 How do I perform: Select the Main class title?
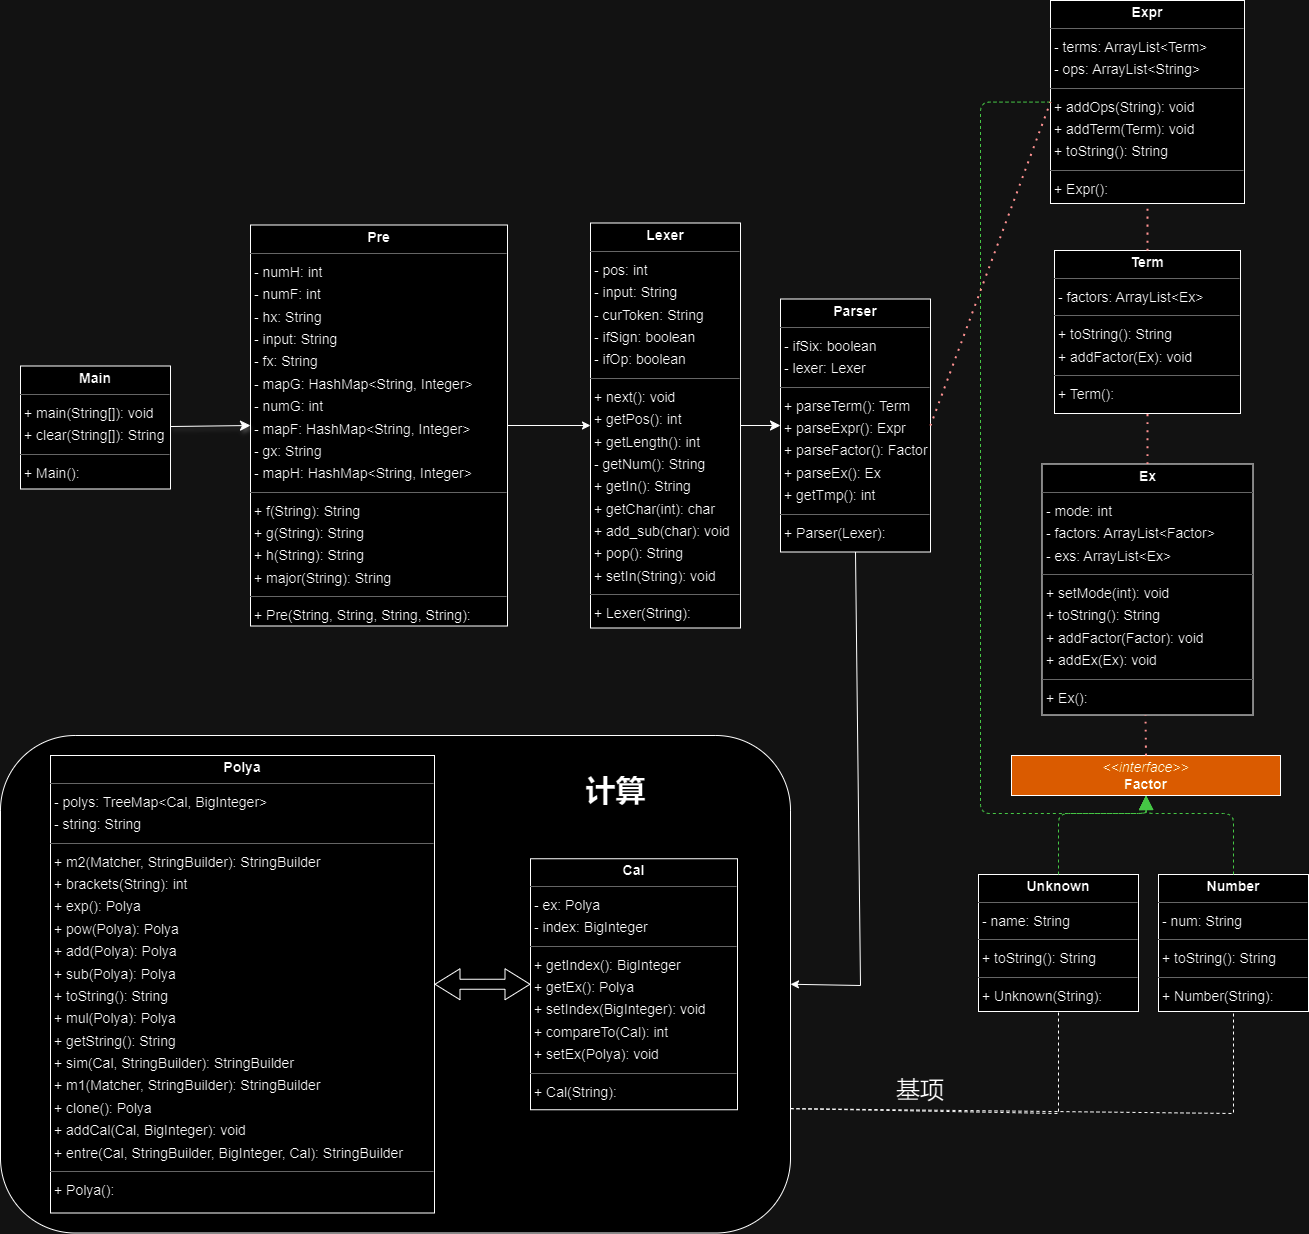(95, 379)
